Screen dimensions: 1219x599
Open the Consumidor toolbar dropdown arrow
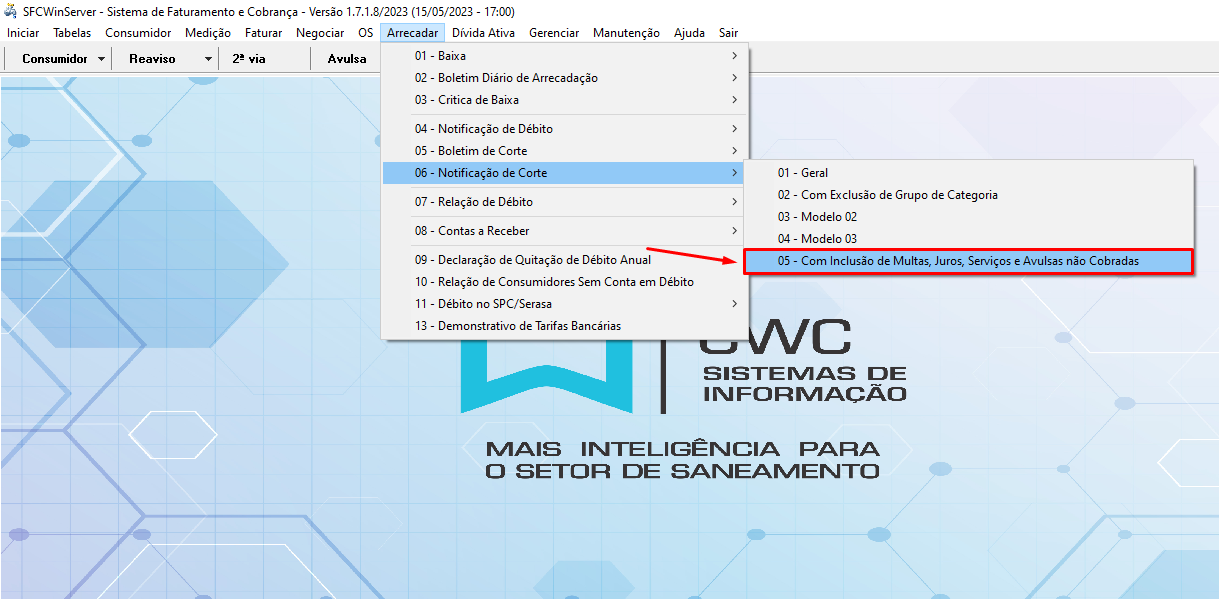tap(102, 59)
